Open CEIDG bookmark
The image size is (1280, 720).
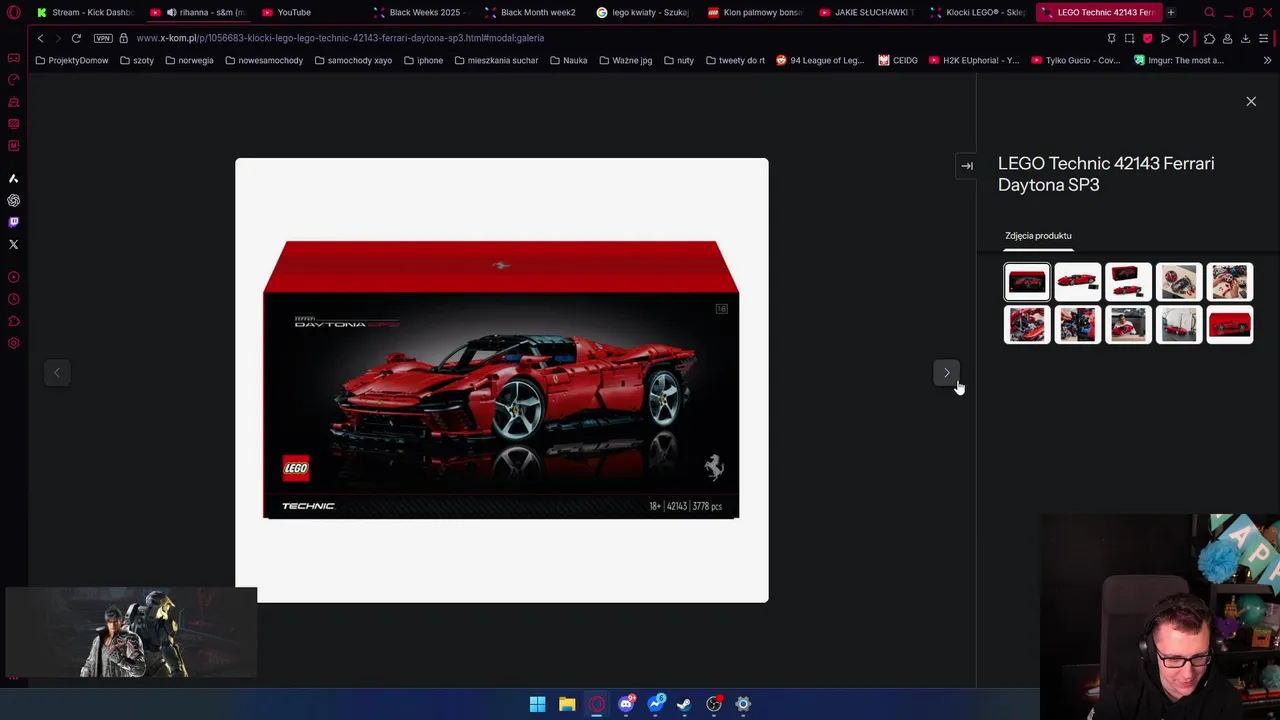898,60
